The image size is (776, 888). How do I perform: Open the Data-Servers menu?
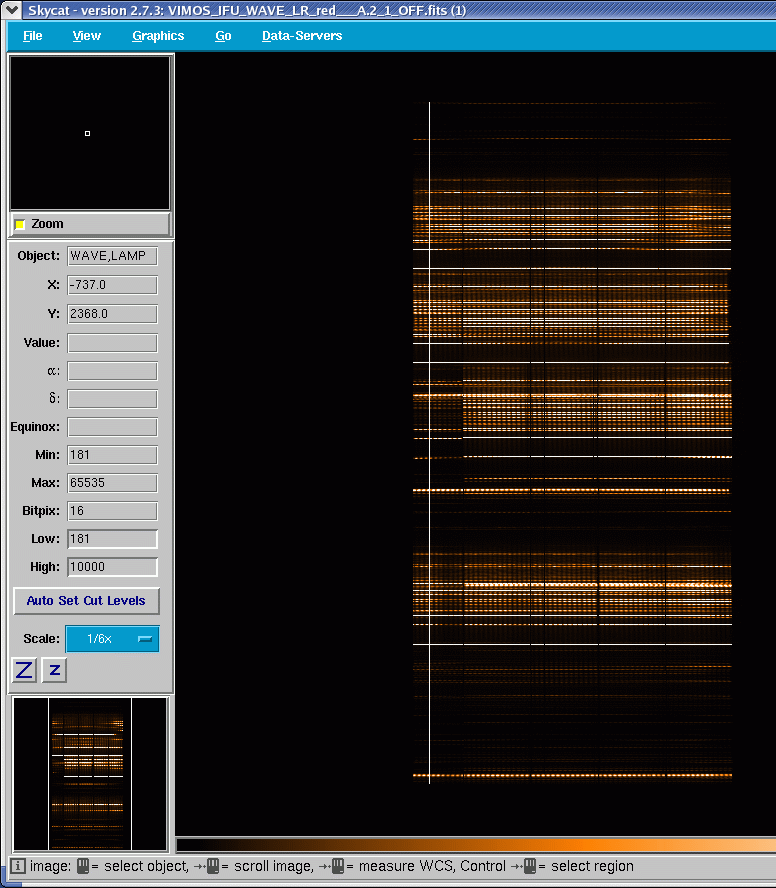coord(302,36)
